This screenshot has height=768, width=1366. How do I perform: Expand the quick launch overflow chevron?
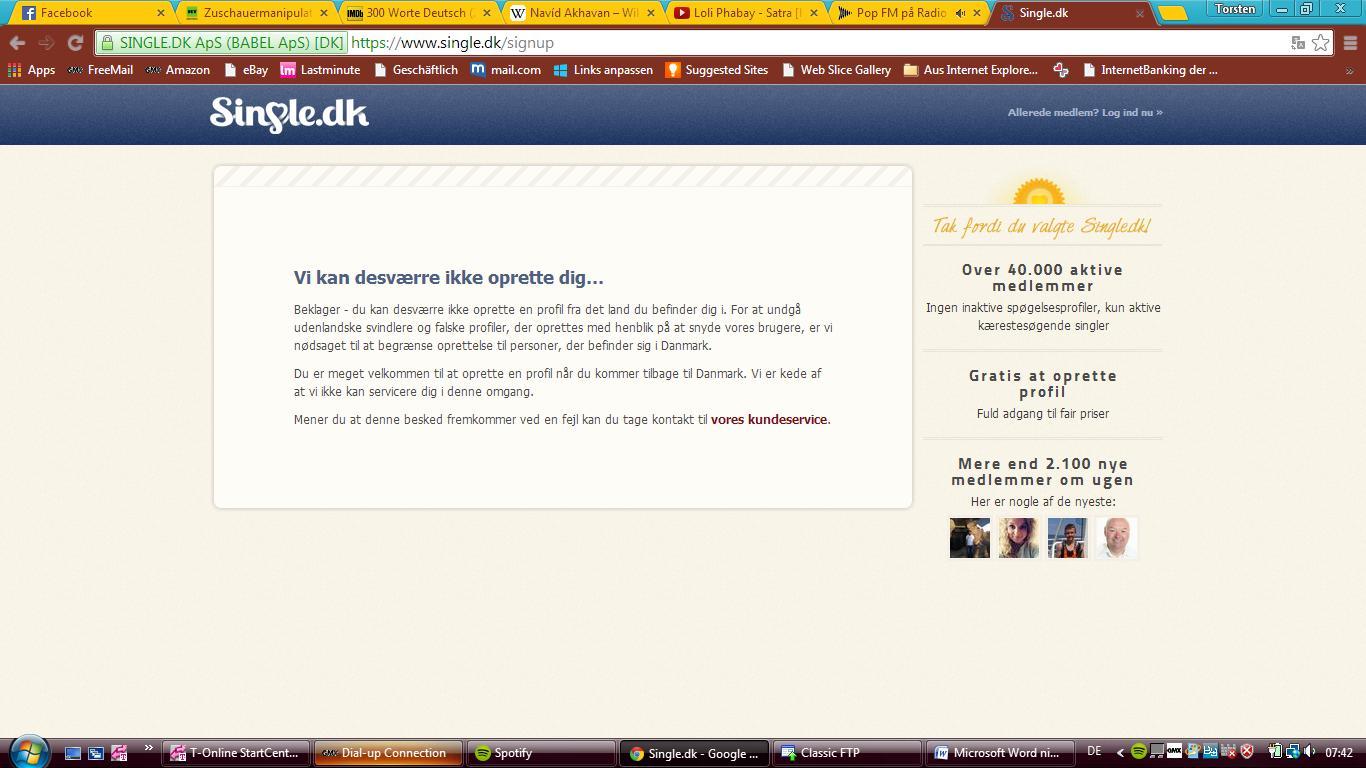tap(148, 748)
